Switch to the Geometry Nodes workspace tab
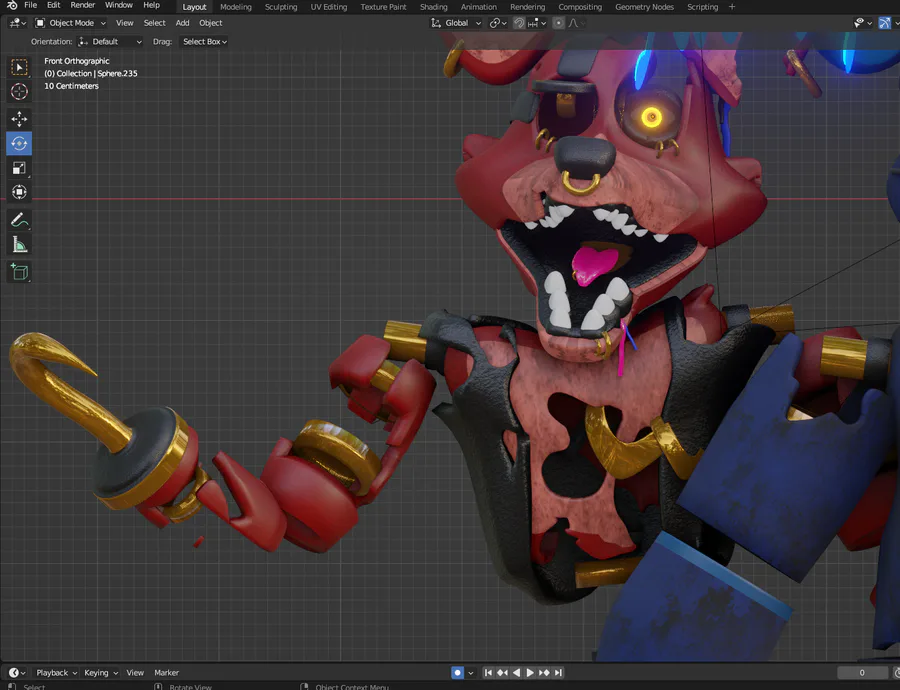The image size is (900, 690). point(645,7)
